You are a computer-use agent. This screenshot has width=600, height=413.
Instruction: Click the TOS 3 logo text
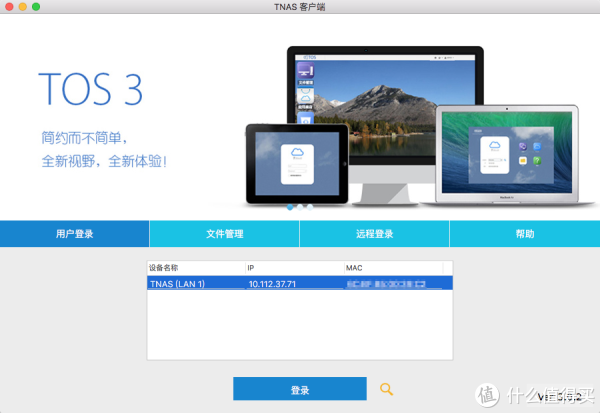[x=90, y=88]
